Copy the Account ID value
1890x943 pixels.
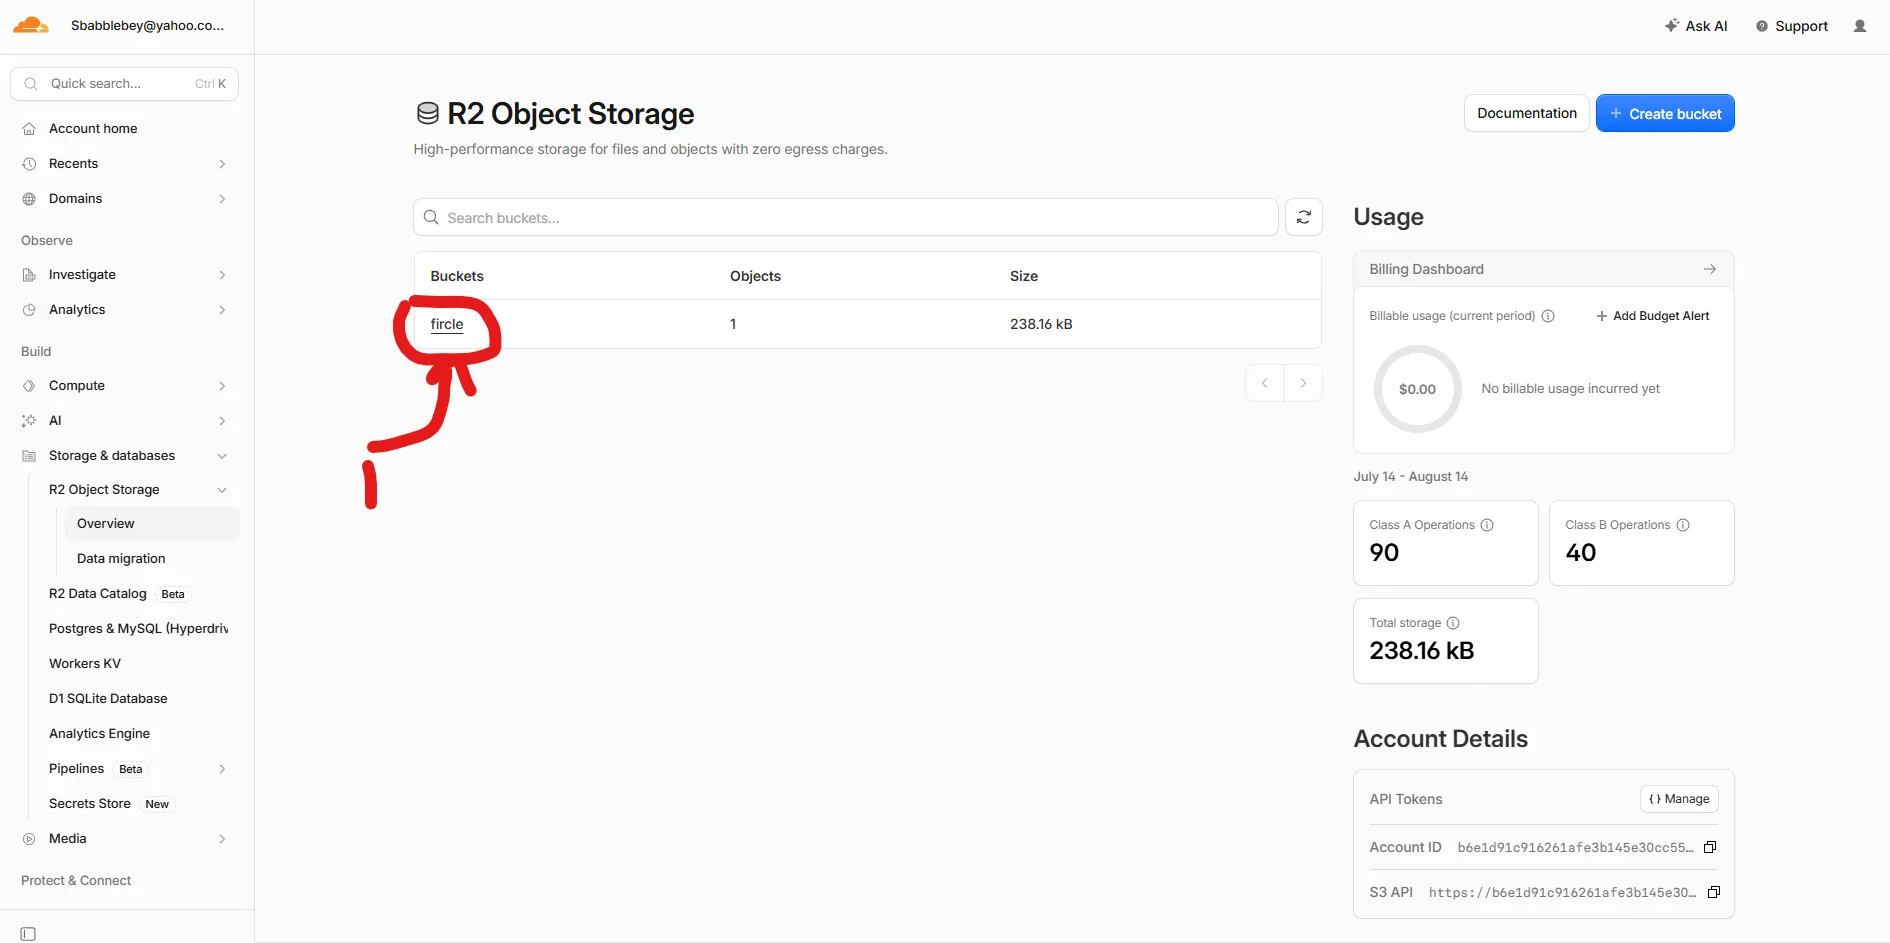click(x=1710, y=847)
